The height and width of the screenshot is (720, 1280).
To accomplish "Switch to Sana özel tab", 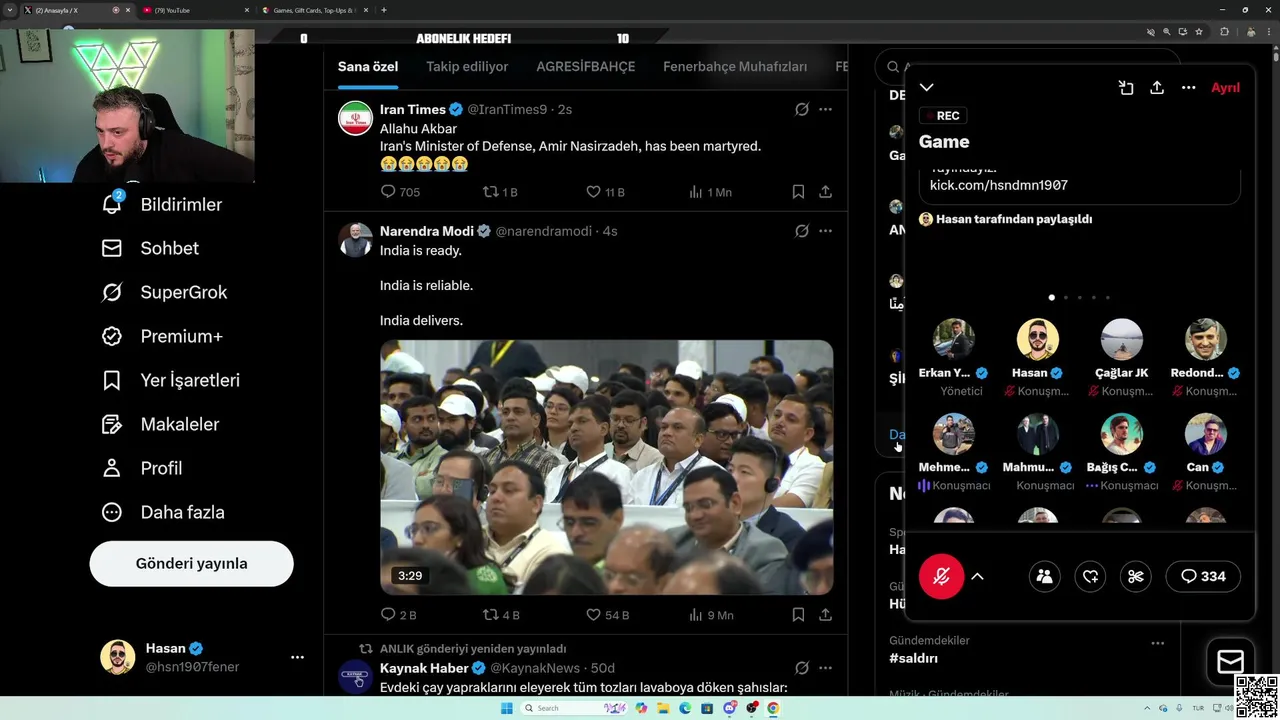I will click(x=368, y=67).
